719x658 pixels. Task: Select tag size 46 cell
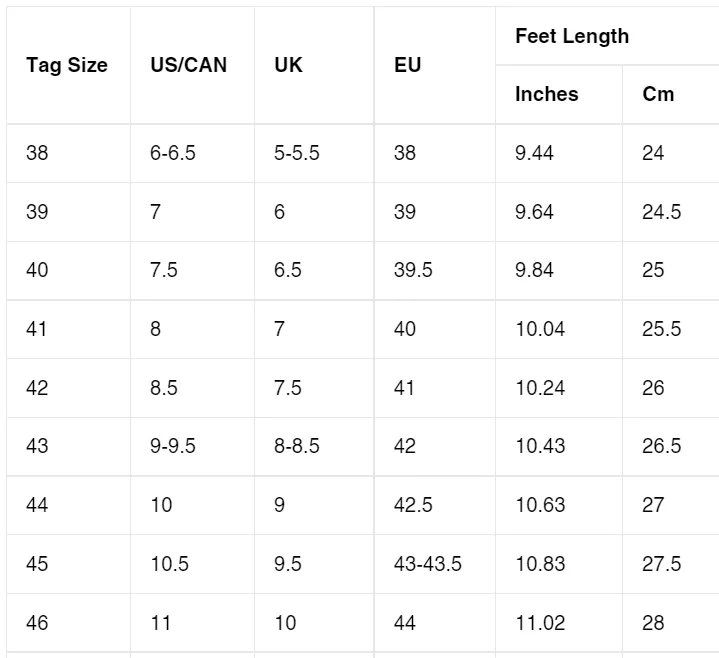pyautogui.click(x=68, y=623)
